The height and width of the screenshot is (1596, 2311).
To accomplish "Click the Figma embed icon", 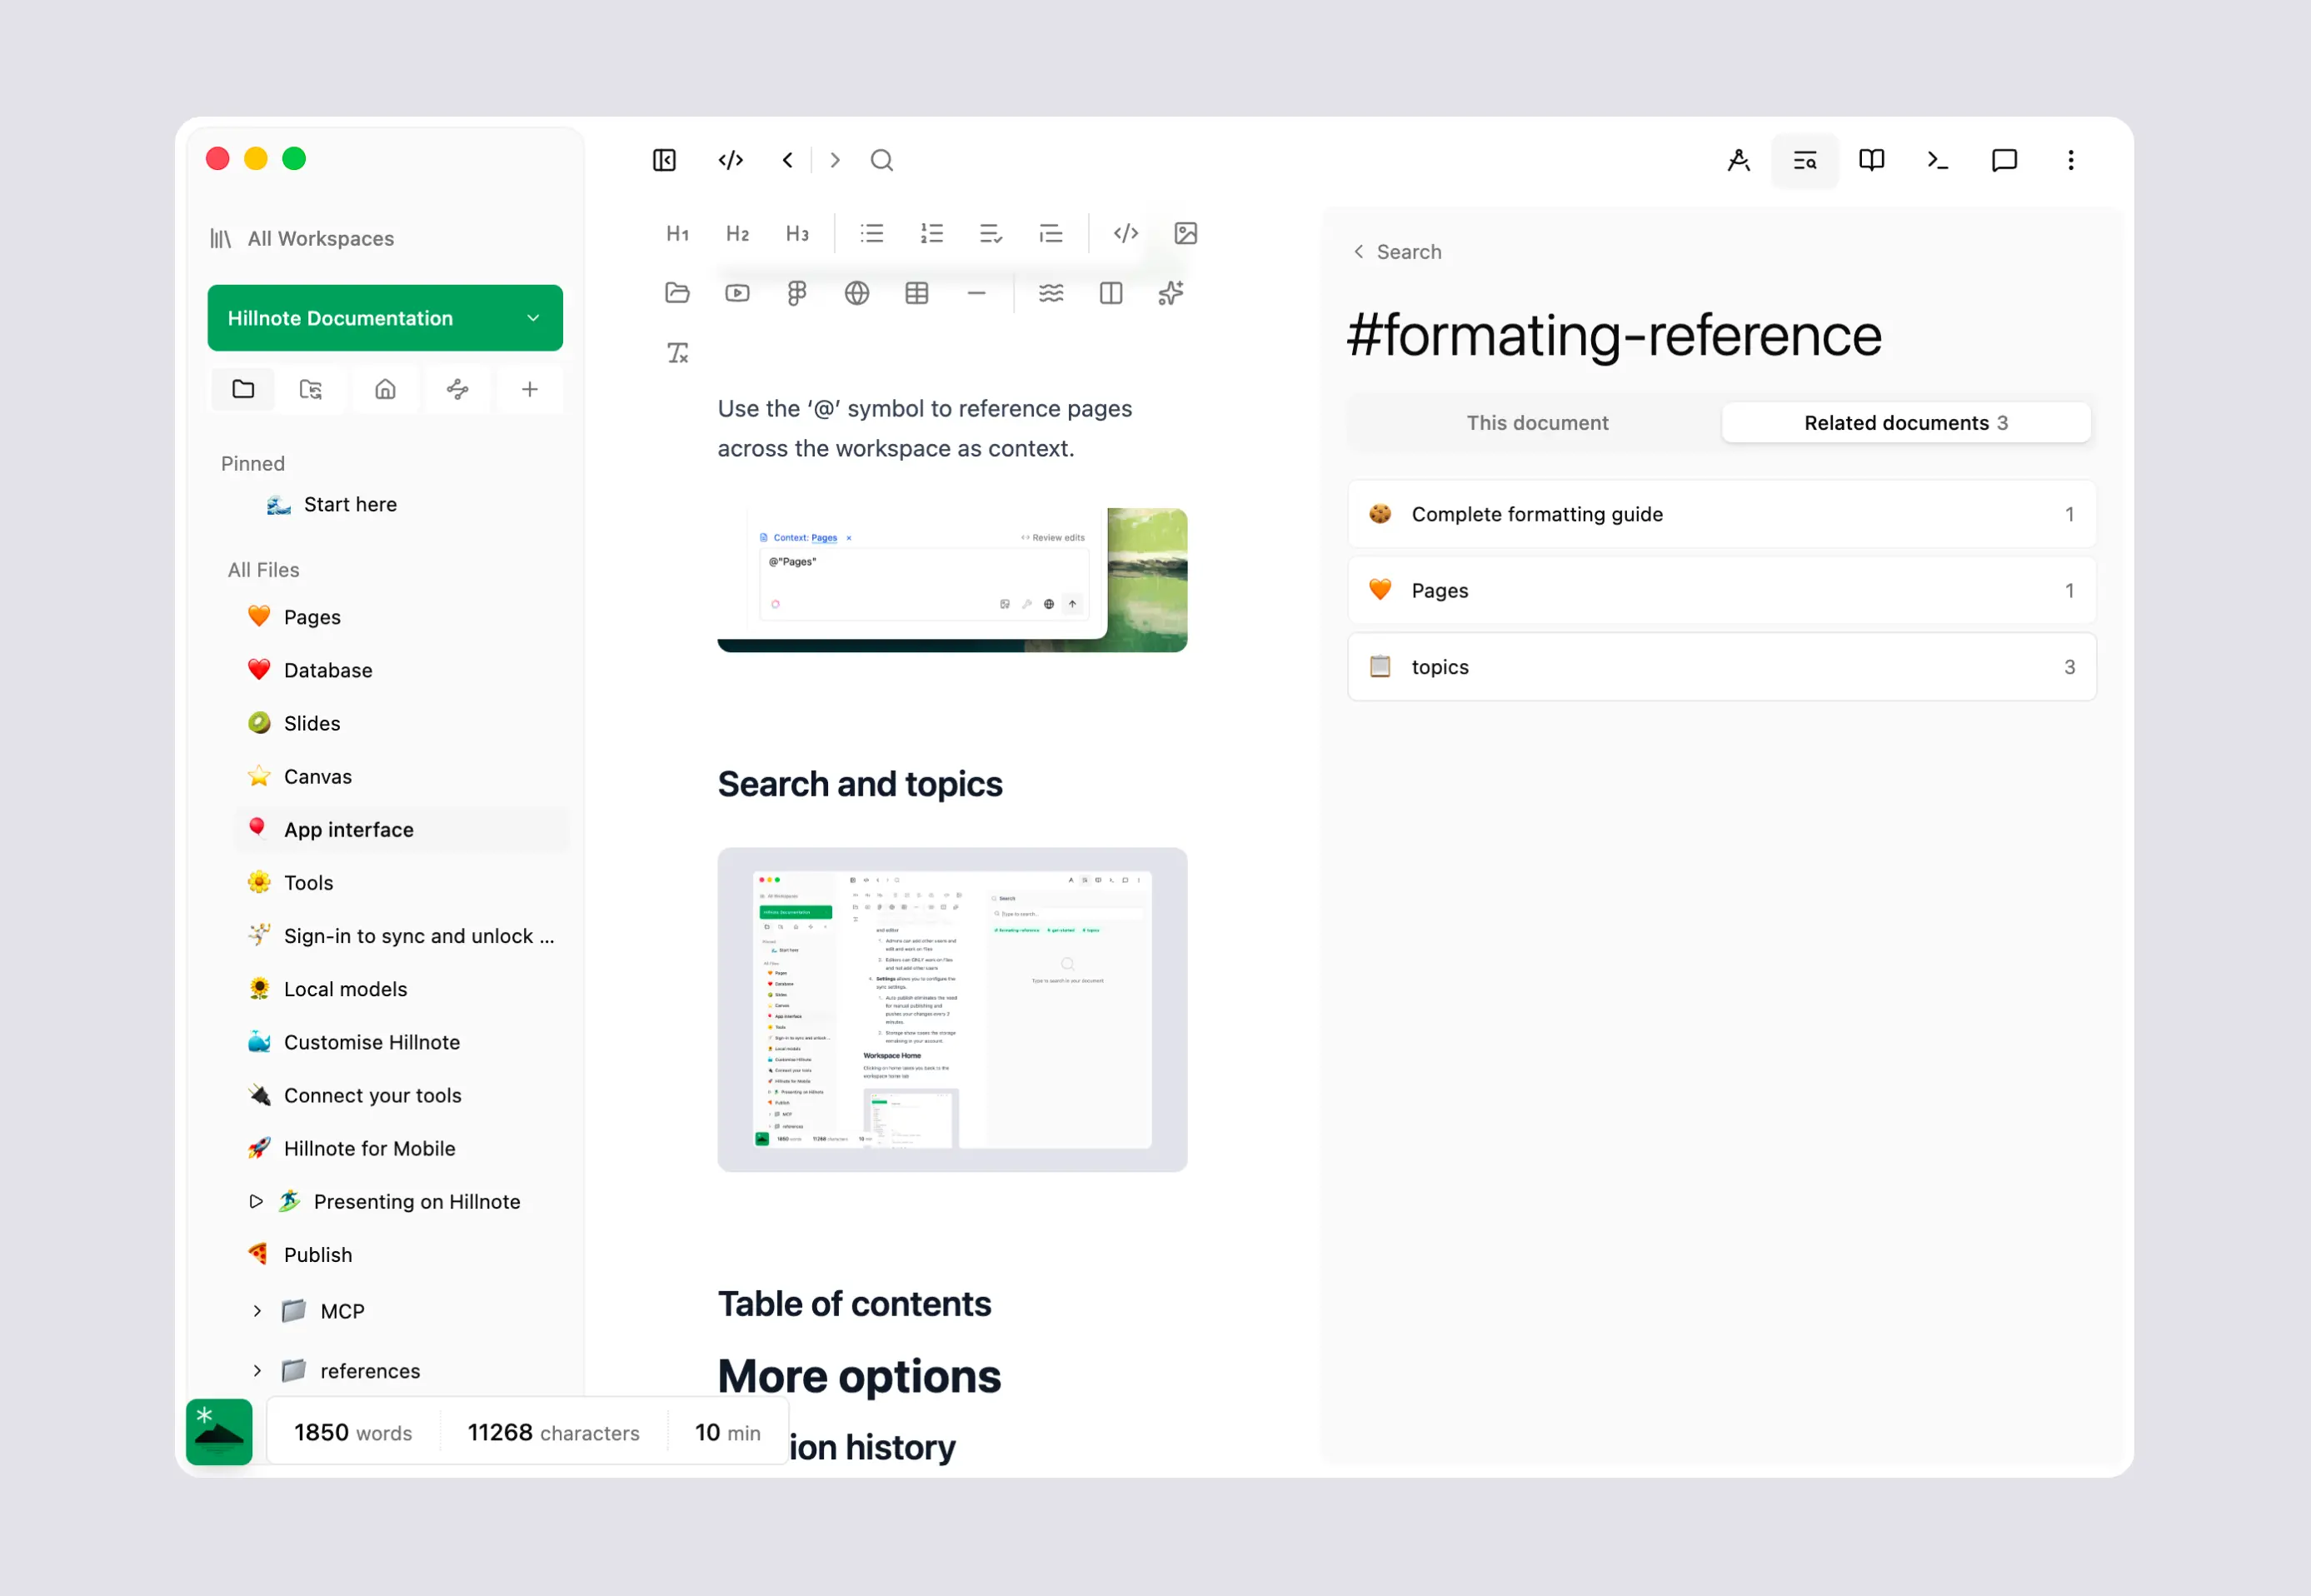I will (x=796, y=293).
